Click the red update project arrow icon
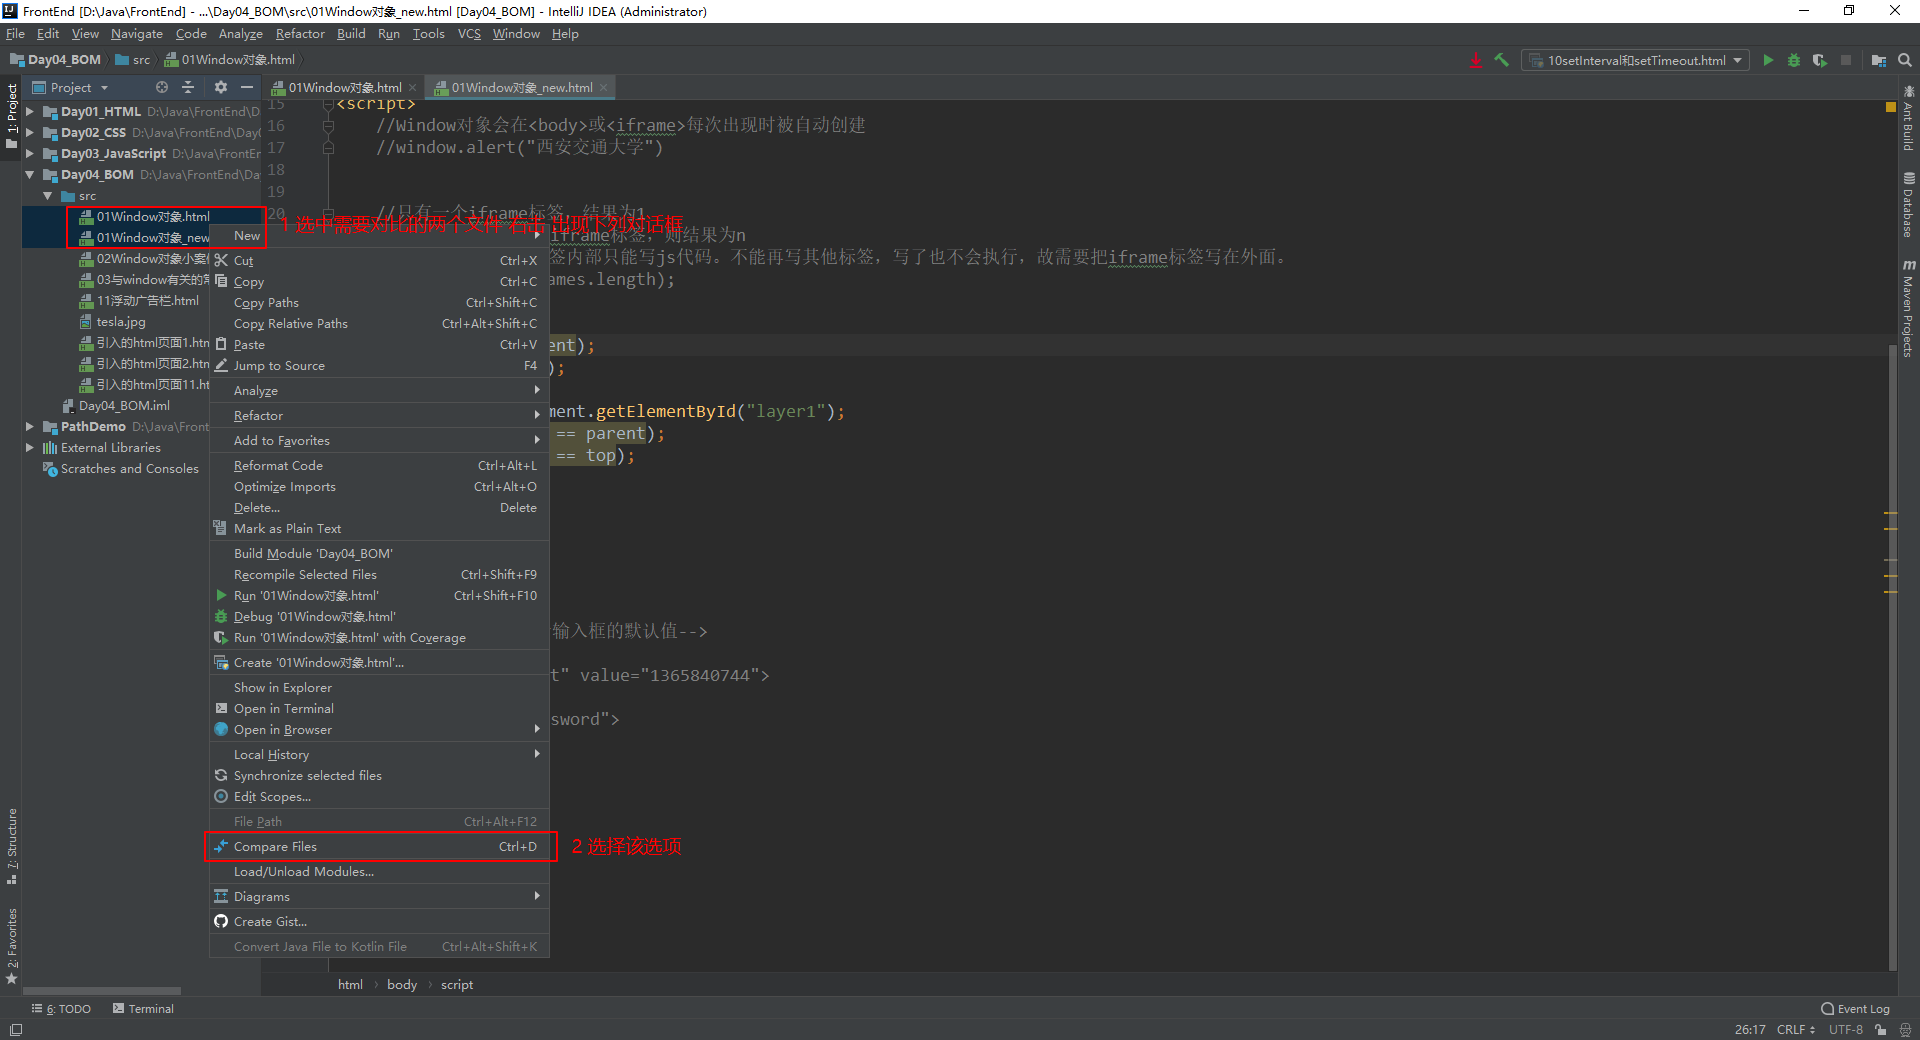The height and width of the screenshot is (1040, 1920). pos(1476,60)
